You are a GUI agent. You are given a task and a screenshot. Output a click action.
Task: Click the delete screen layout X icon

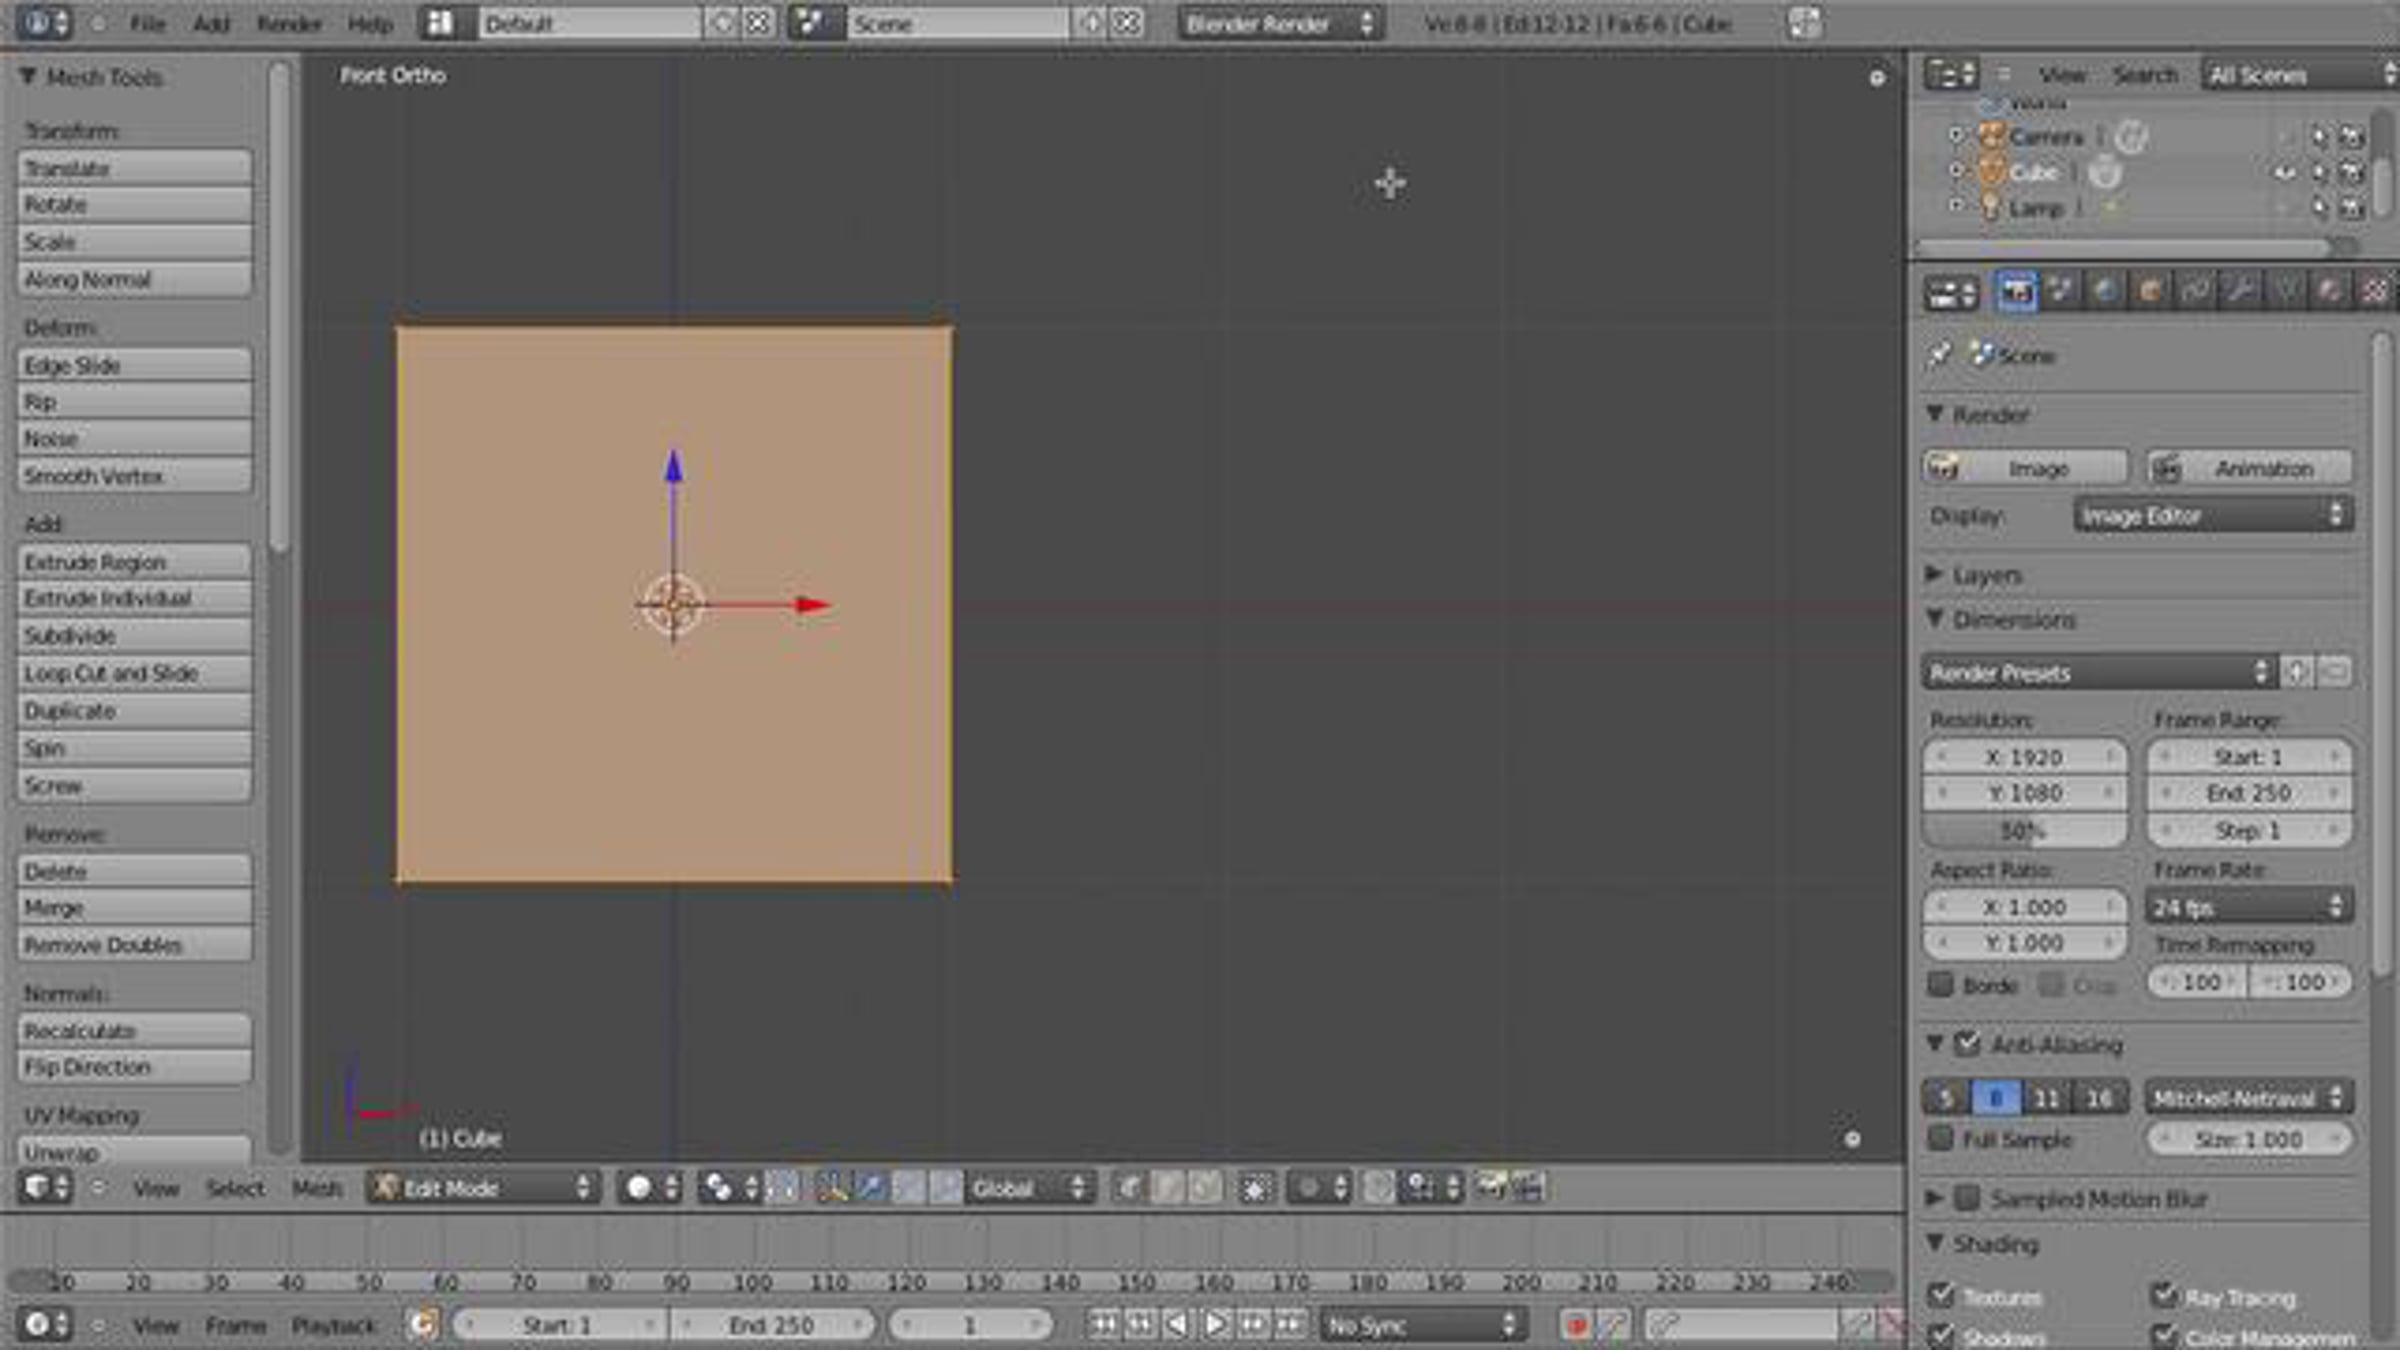tap(759, 23)
